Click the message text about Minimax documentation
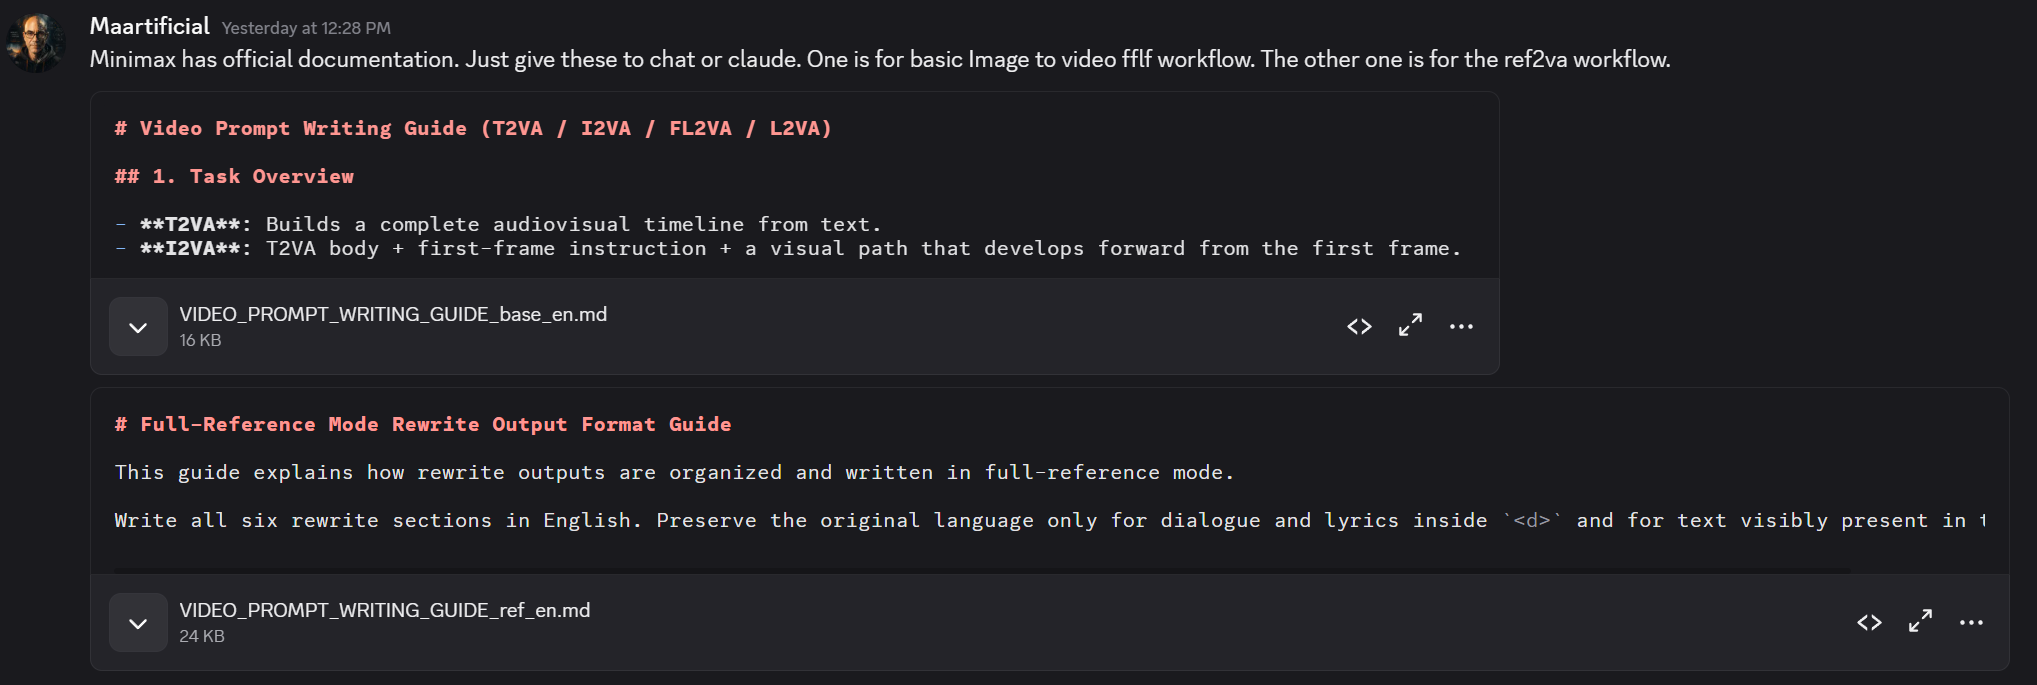 [880, 59]
